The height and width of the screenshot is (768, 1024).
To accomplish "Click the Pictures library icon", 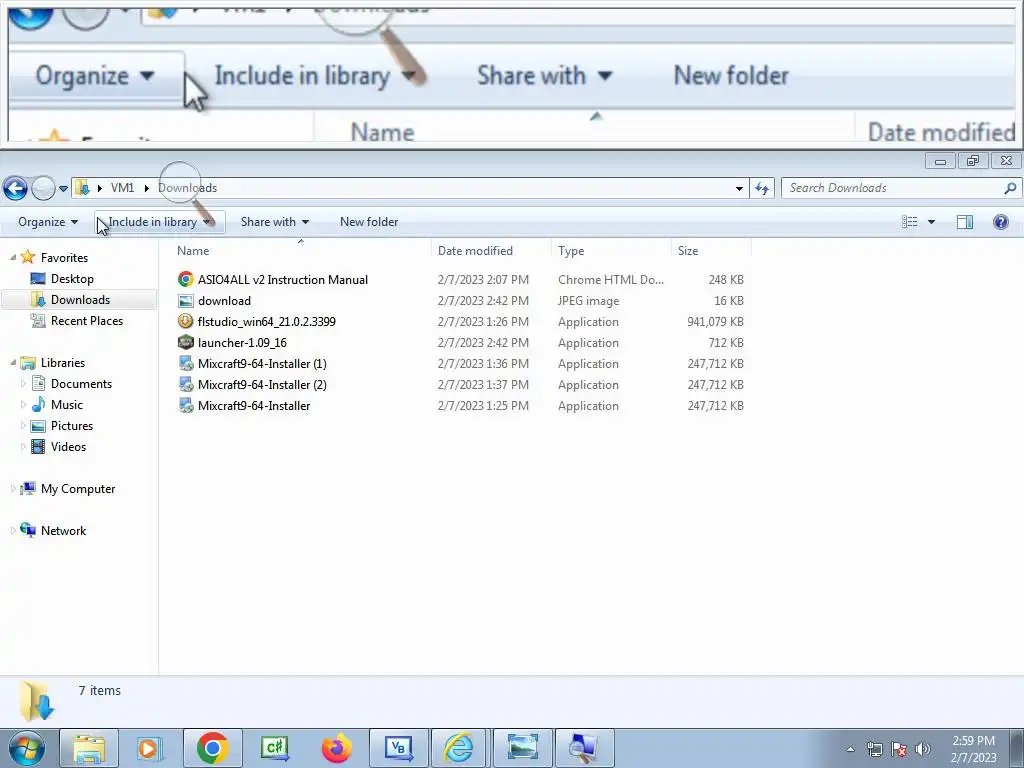I will pos(39,426).
